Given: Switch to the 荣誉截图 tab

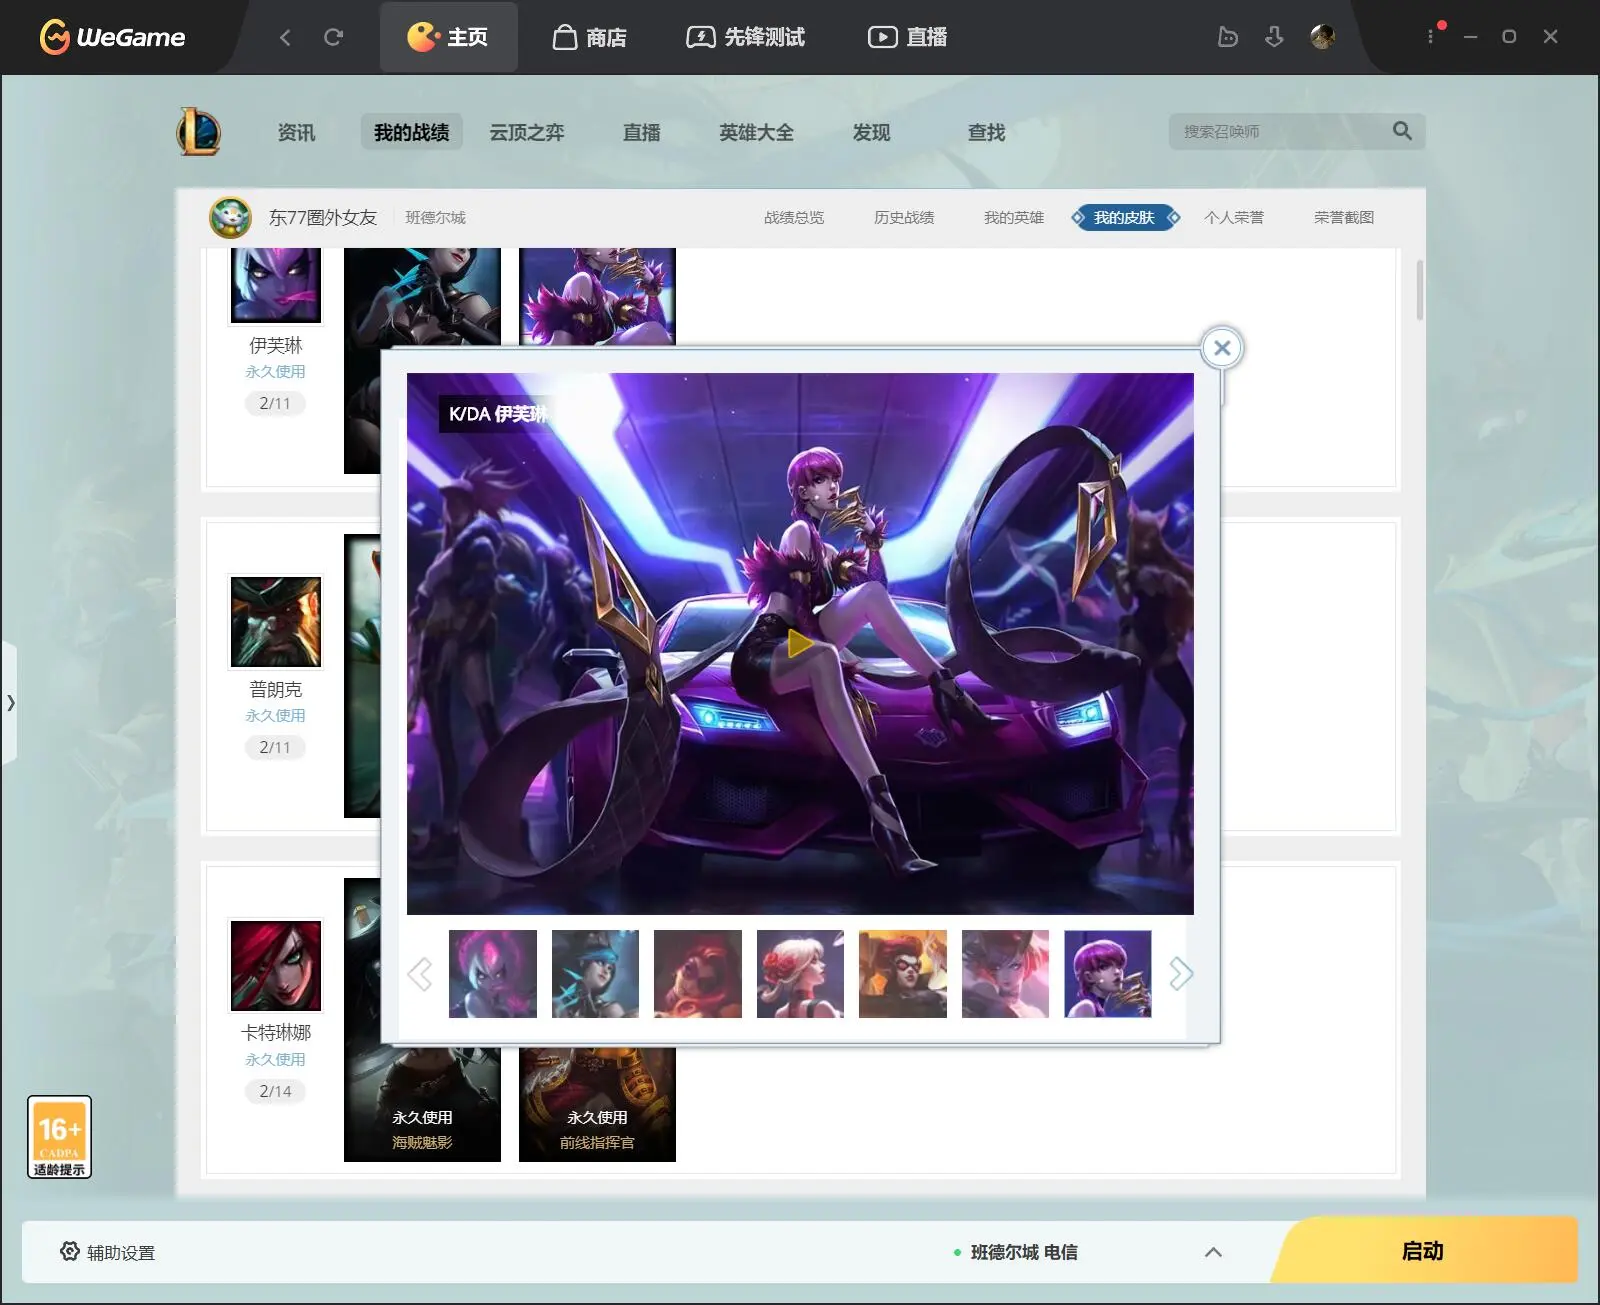Looking at the screenshot, I should coord(1344,217).
